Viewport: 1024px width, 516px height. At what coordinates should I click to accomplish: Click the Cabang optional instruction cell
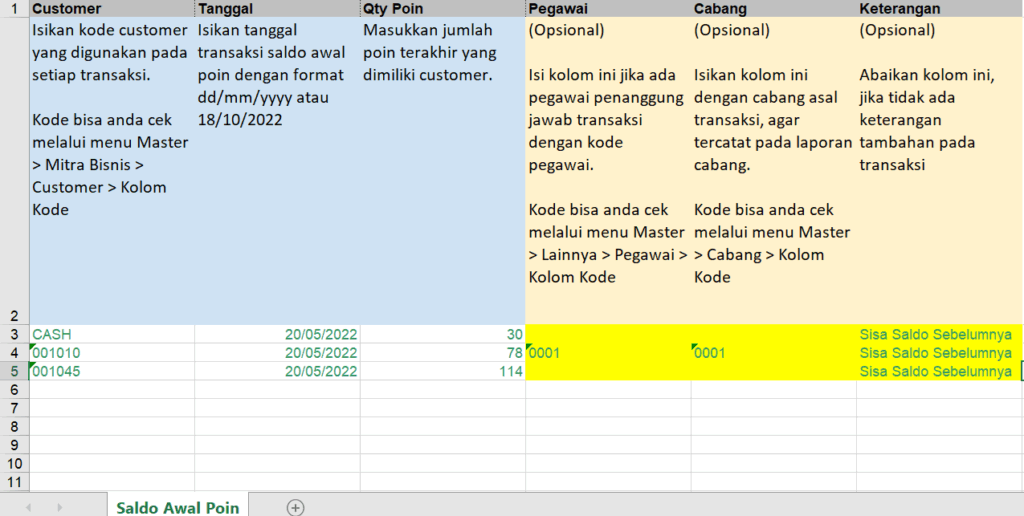point(774,171)
